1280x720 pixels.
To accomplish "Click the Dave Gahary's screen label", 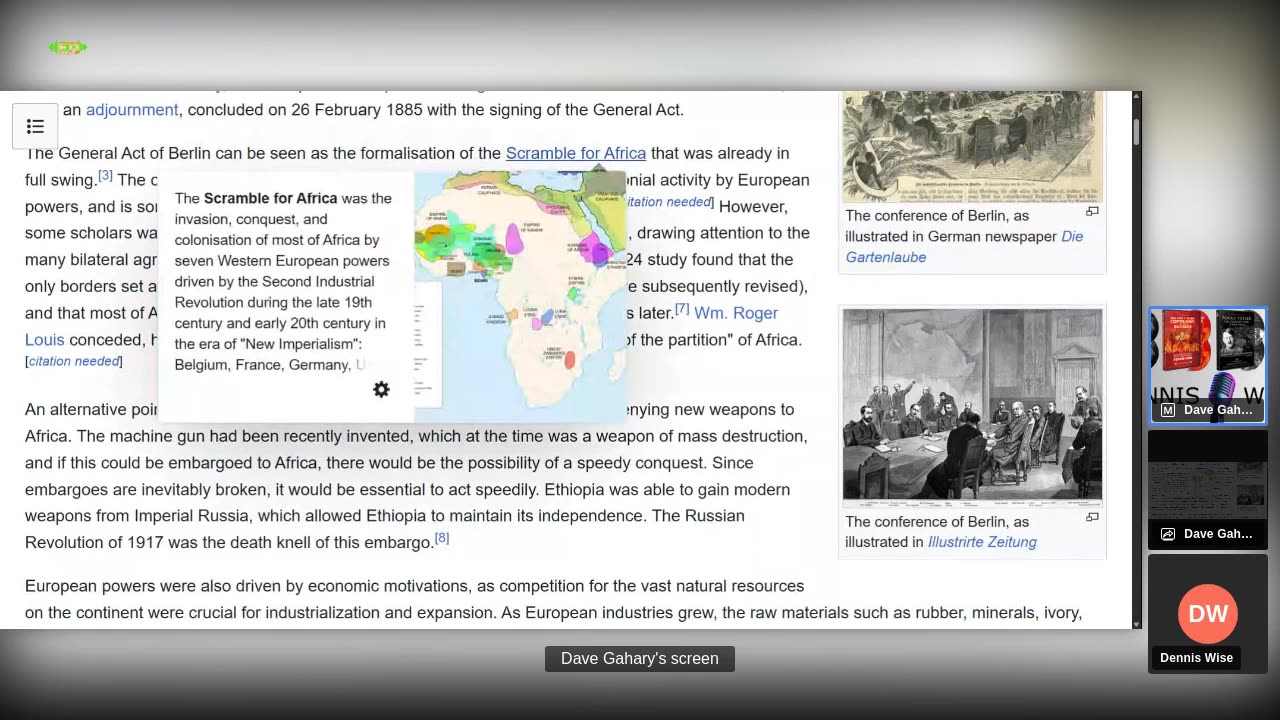I will click(640, 658).
